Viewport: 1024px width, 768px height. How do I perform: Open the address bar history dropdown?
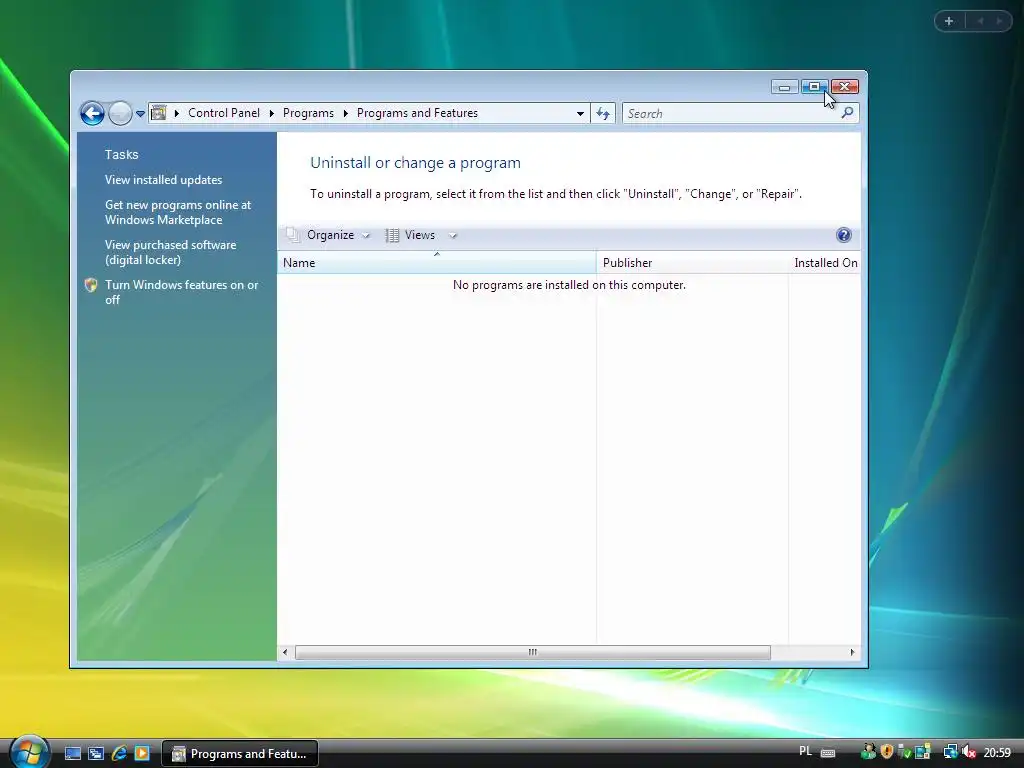[x=580, y=114]
